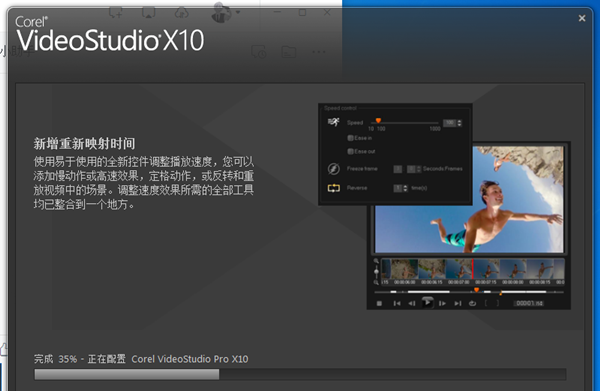Click the Corel VideoStudio X10 logo
The width and height of the screenshot is (600, 391).
point(110,34)
